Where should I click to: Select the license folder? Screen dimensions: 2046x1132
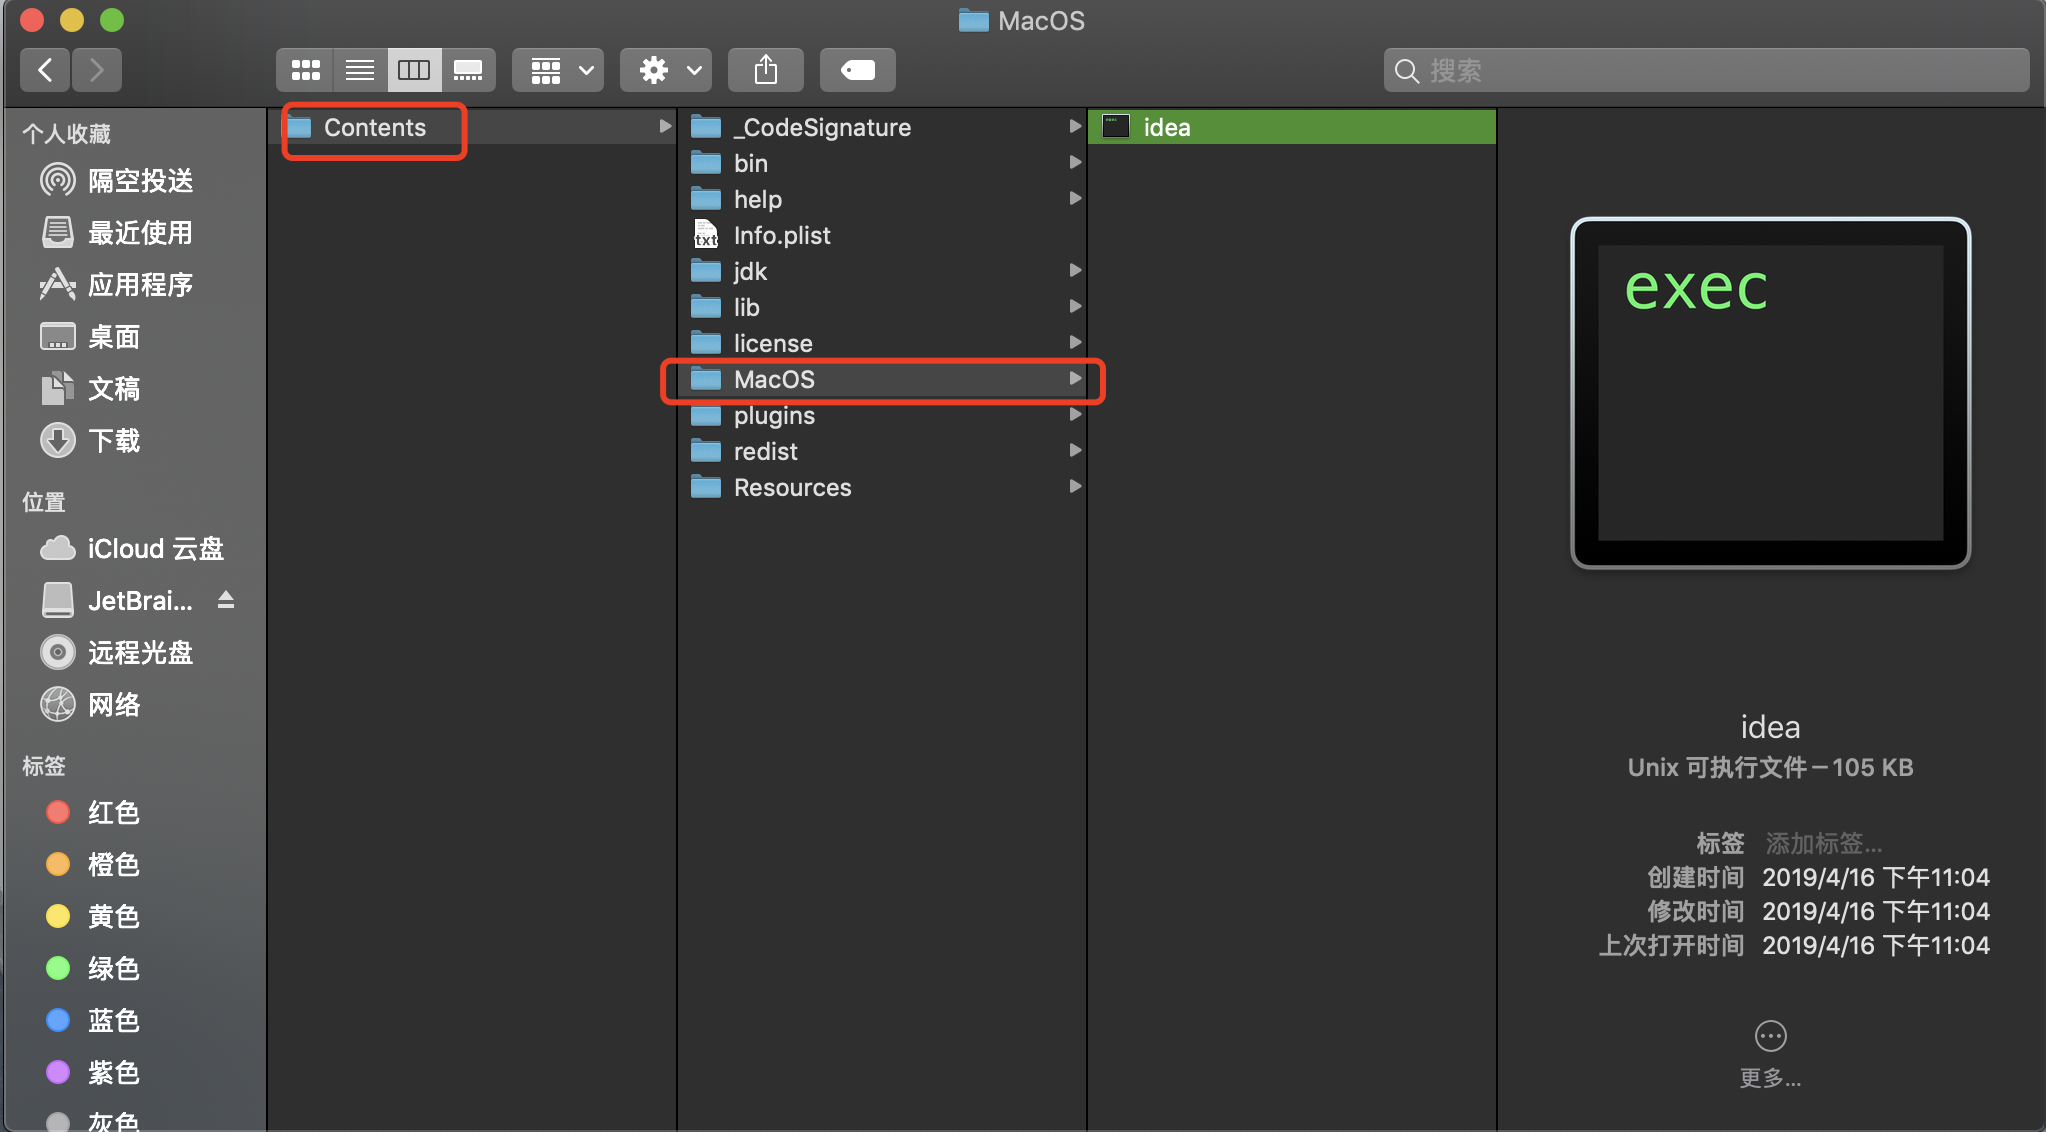881,343
